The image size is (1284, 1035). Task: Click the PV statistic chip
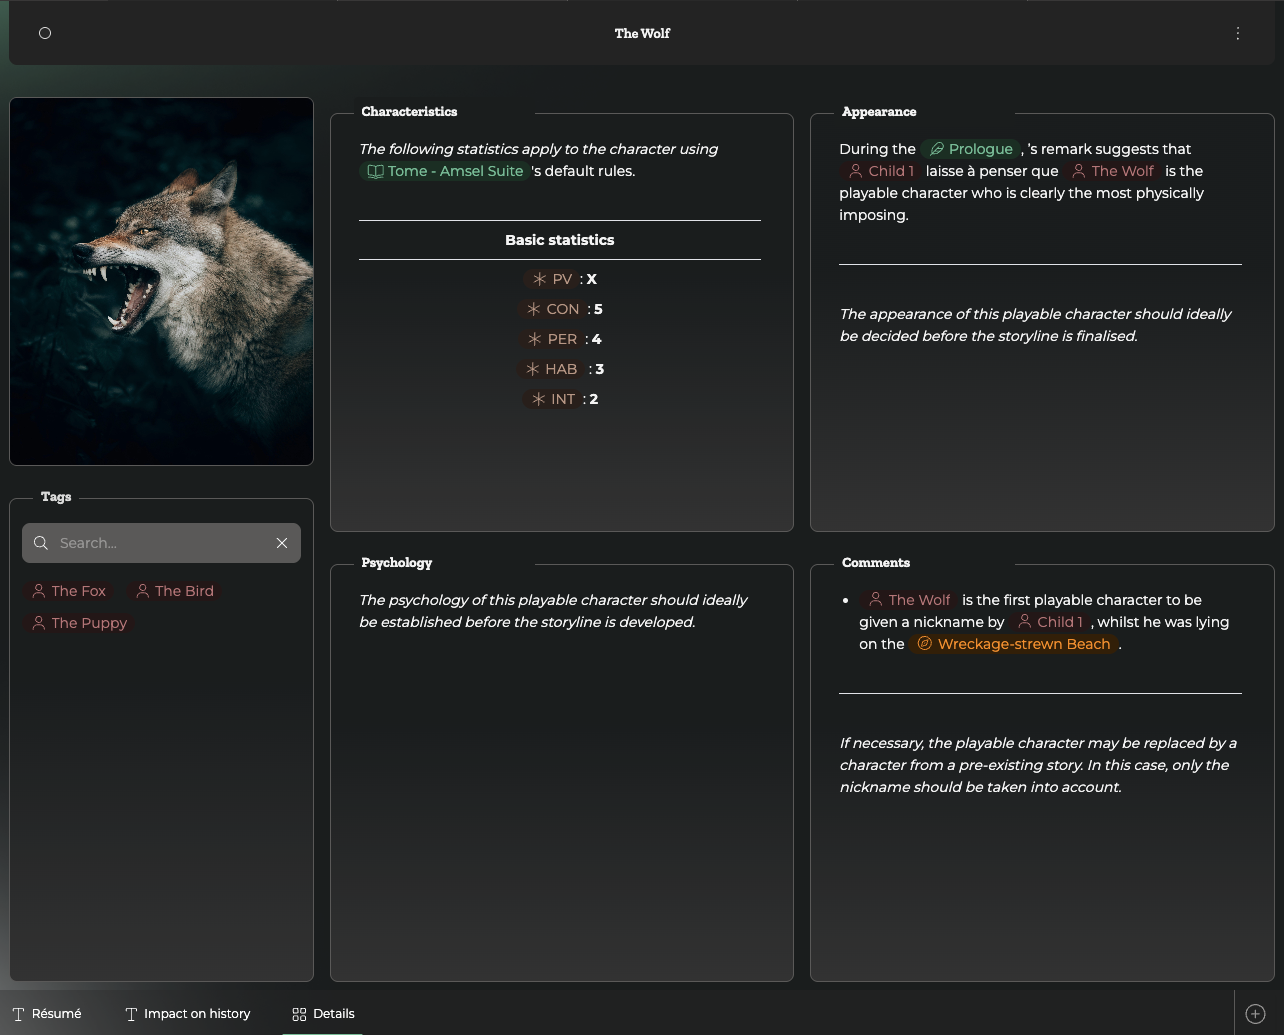coord(552,279)
